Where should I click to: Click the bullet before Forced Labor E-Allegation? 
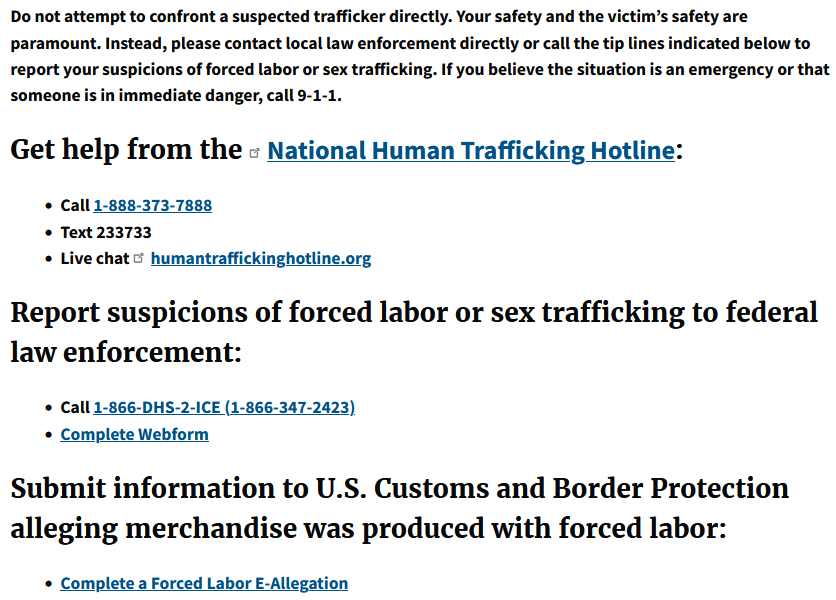50,584
